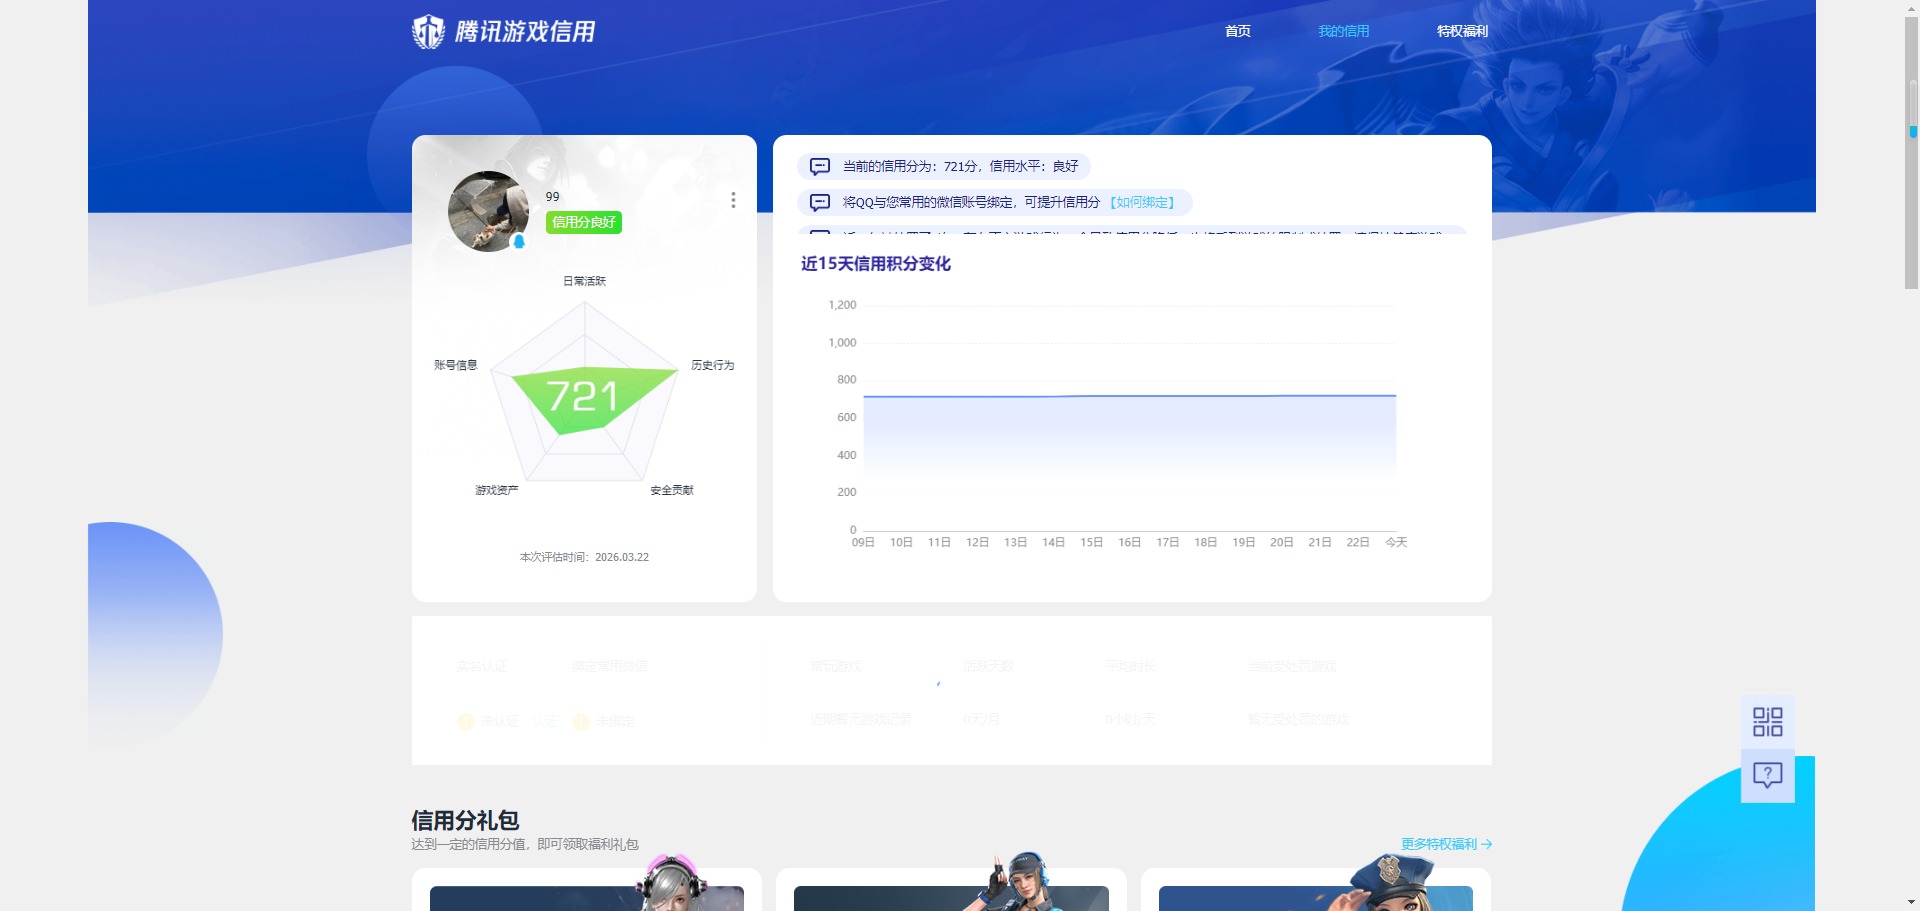Image resolution: width=1920 pixels, height=911 pixels.
Task: Click the yellow warning icon next to 未绑定
Action: pos(578,720)
